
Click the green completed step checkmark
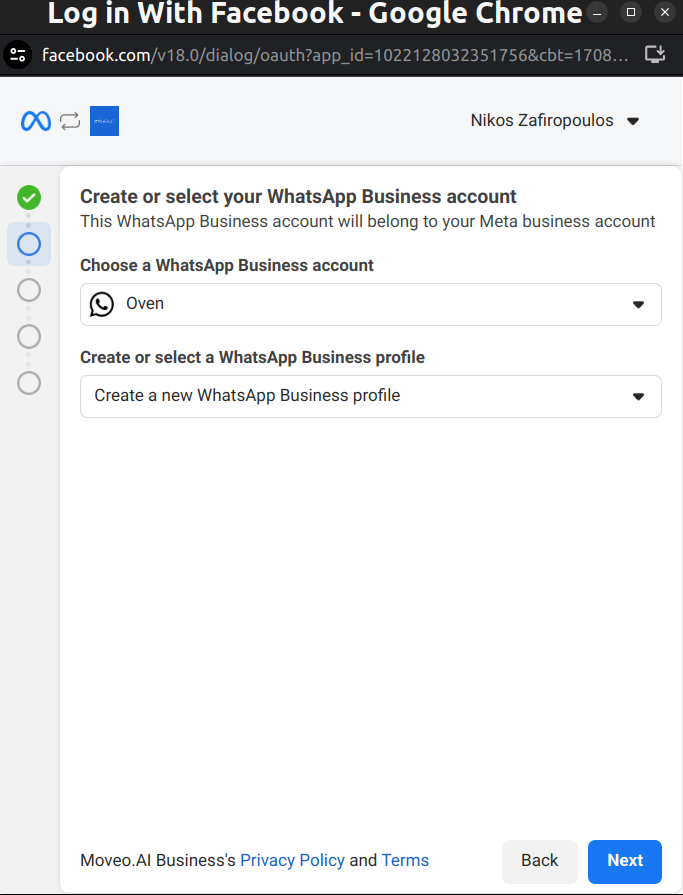29,197
